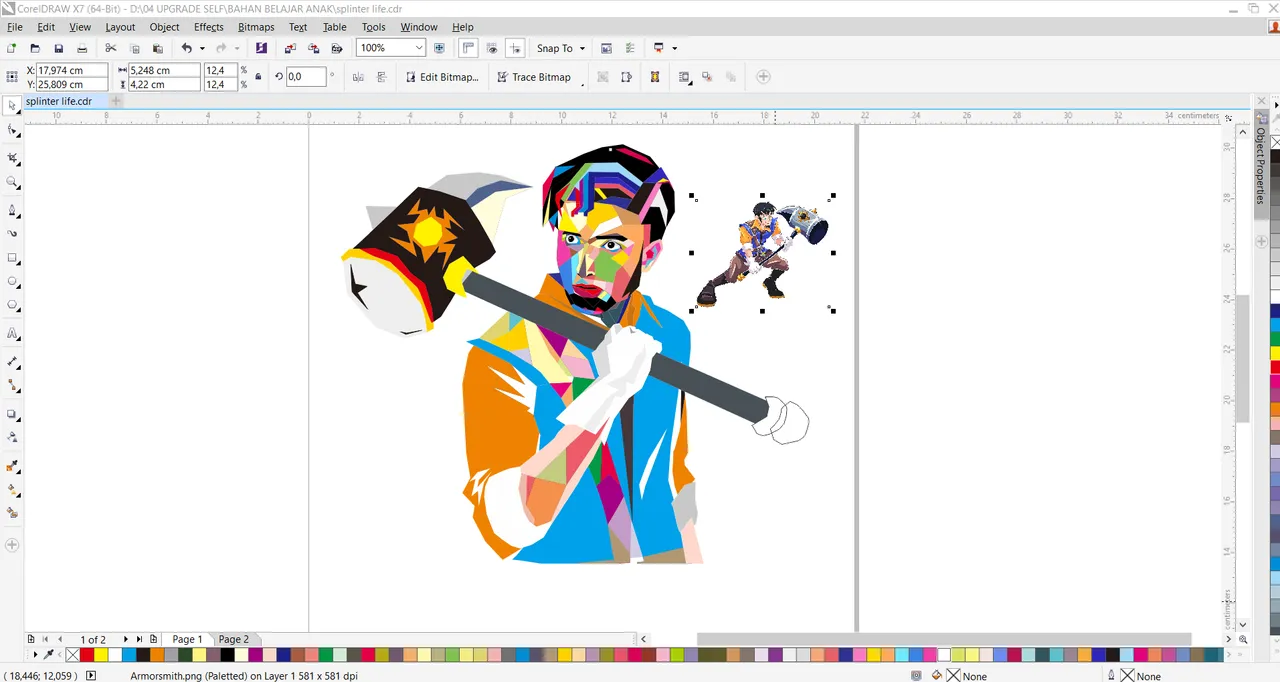The image size is (1280, 682).
Task: Switch to the Page 2 tab
Action: click(233, 639)
